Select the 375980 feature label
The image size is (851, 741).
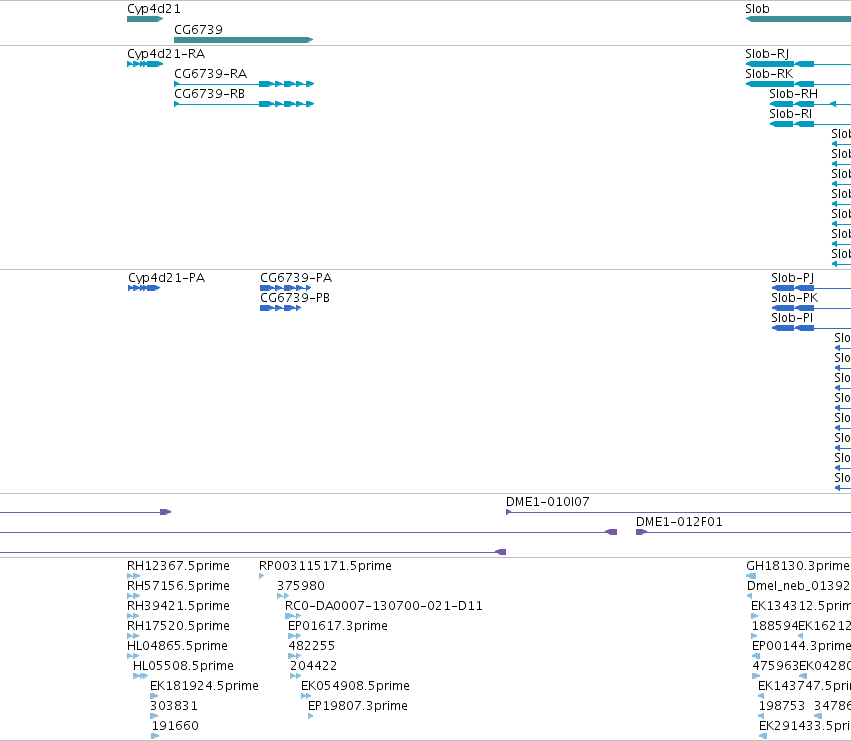[301, 586]
